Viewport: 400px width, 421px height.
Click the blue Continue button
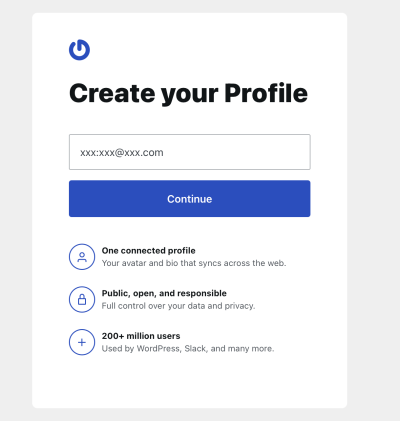(190, 199)
